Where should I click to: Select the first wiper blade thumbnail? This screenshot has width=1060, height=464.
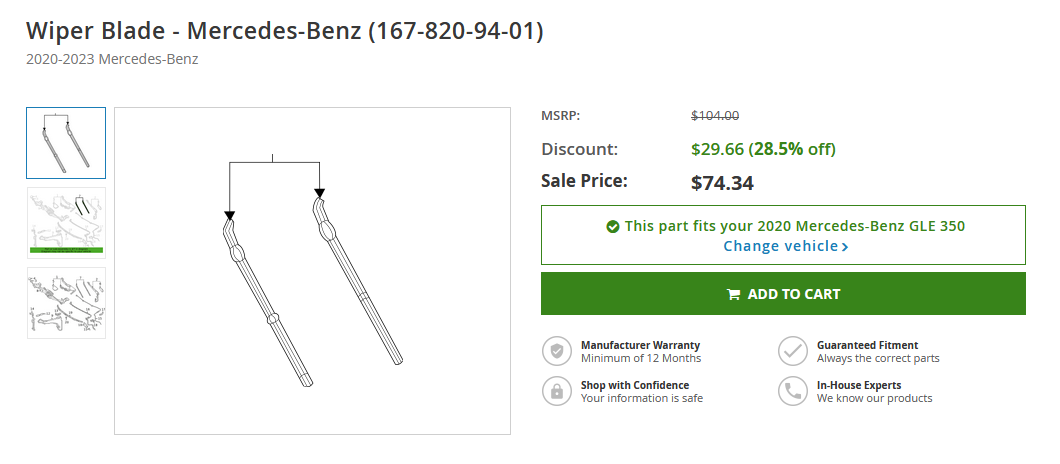(66, 143)
